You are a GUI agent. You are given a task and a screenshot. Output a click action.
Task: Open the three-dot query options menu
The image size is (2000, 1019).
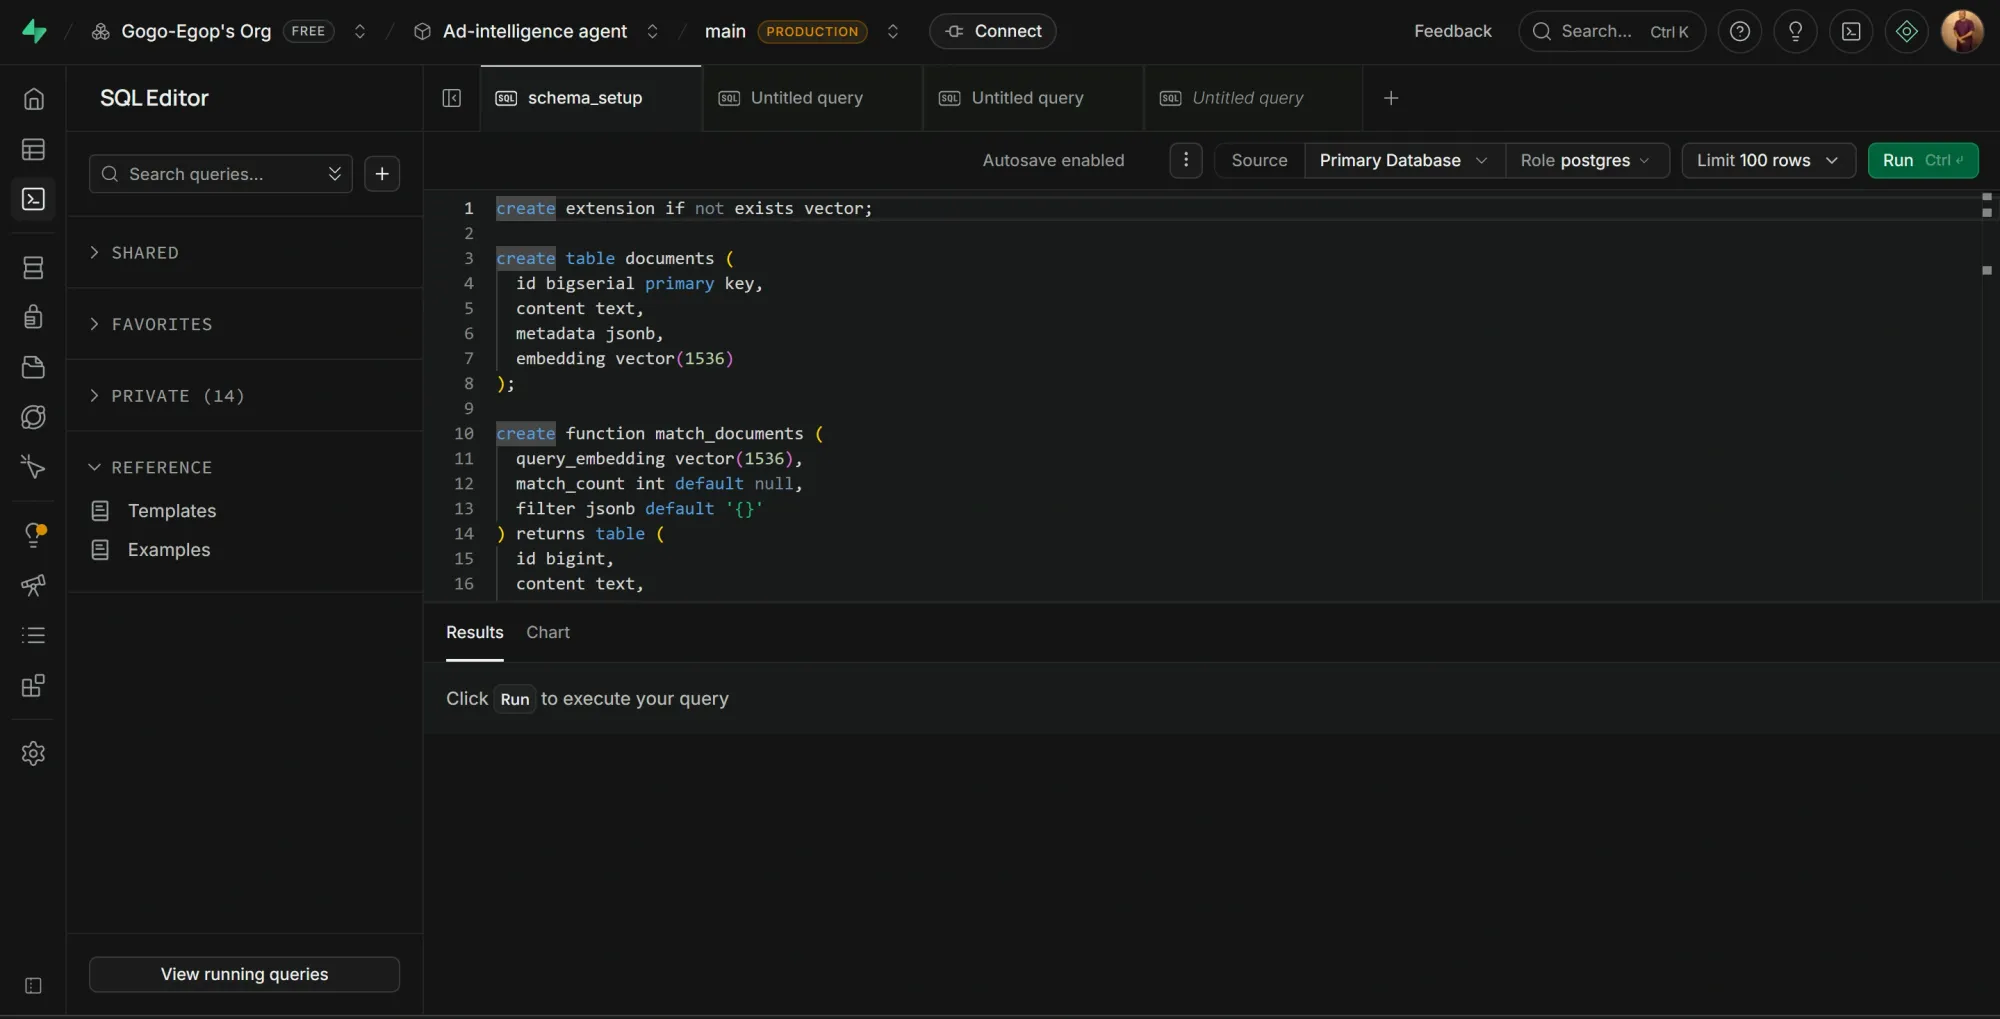coord(1186,160)
